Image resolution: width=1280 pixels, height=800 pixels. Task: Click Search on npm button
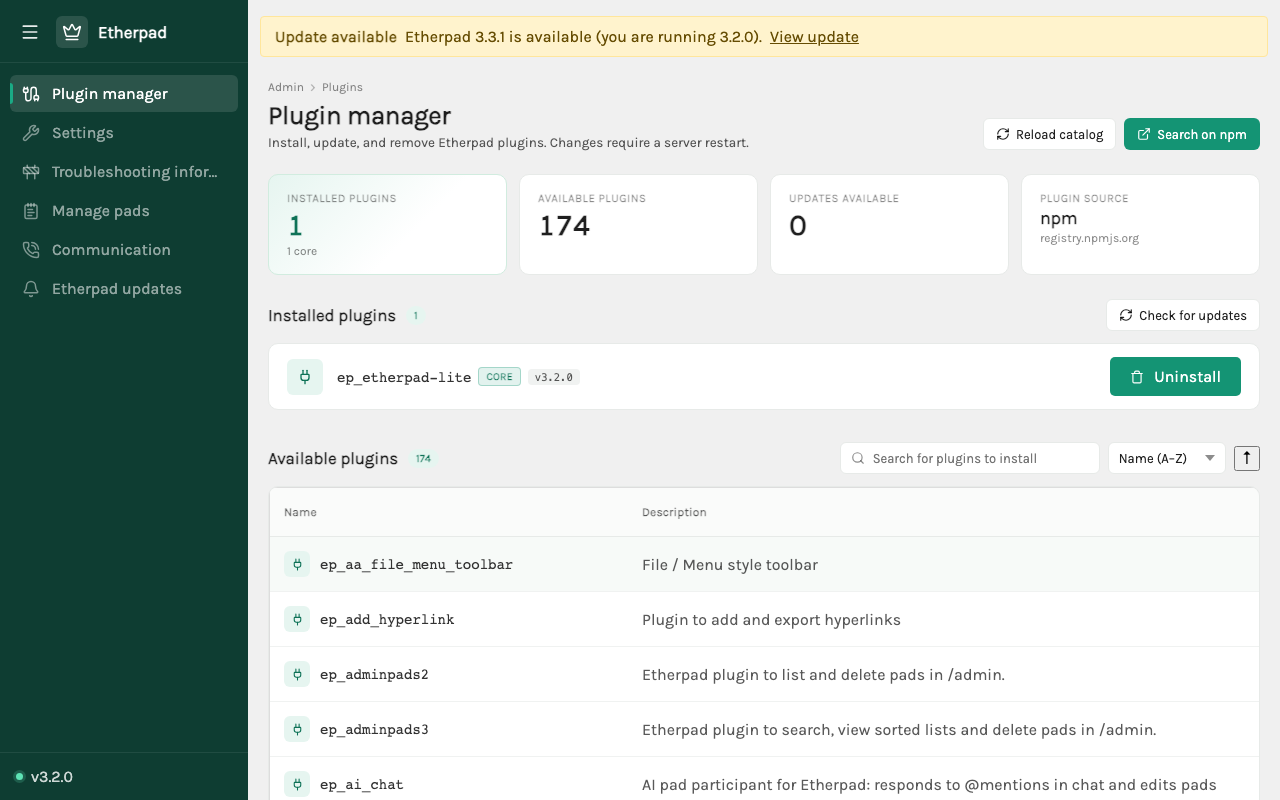[1192, 134]
